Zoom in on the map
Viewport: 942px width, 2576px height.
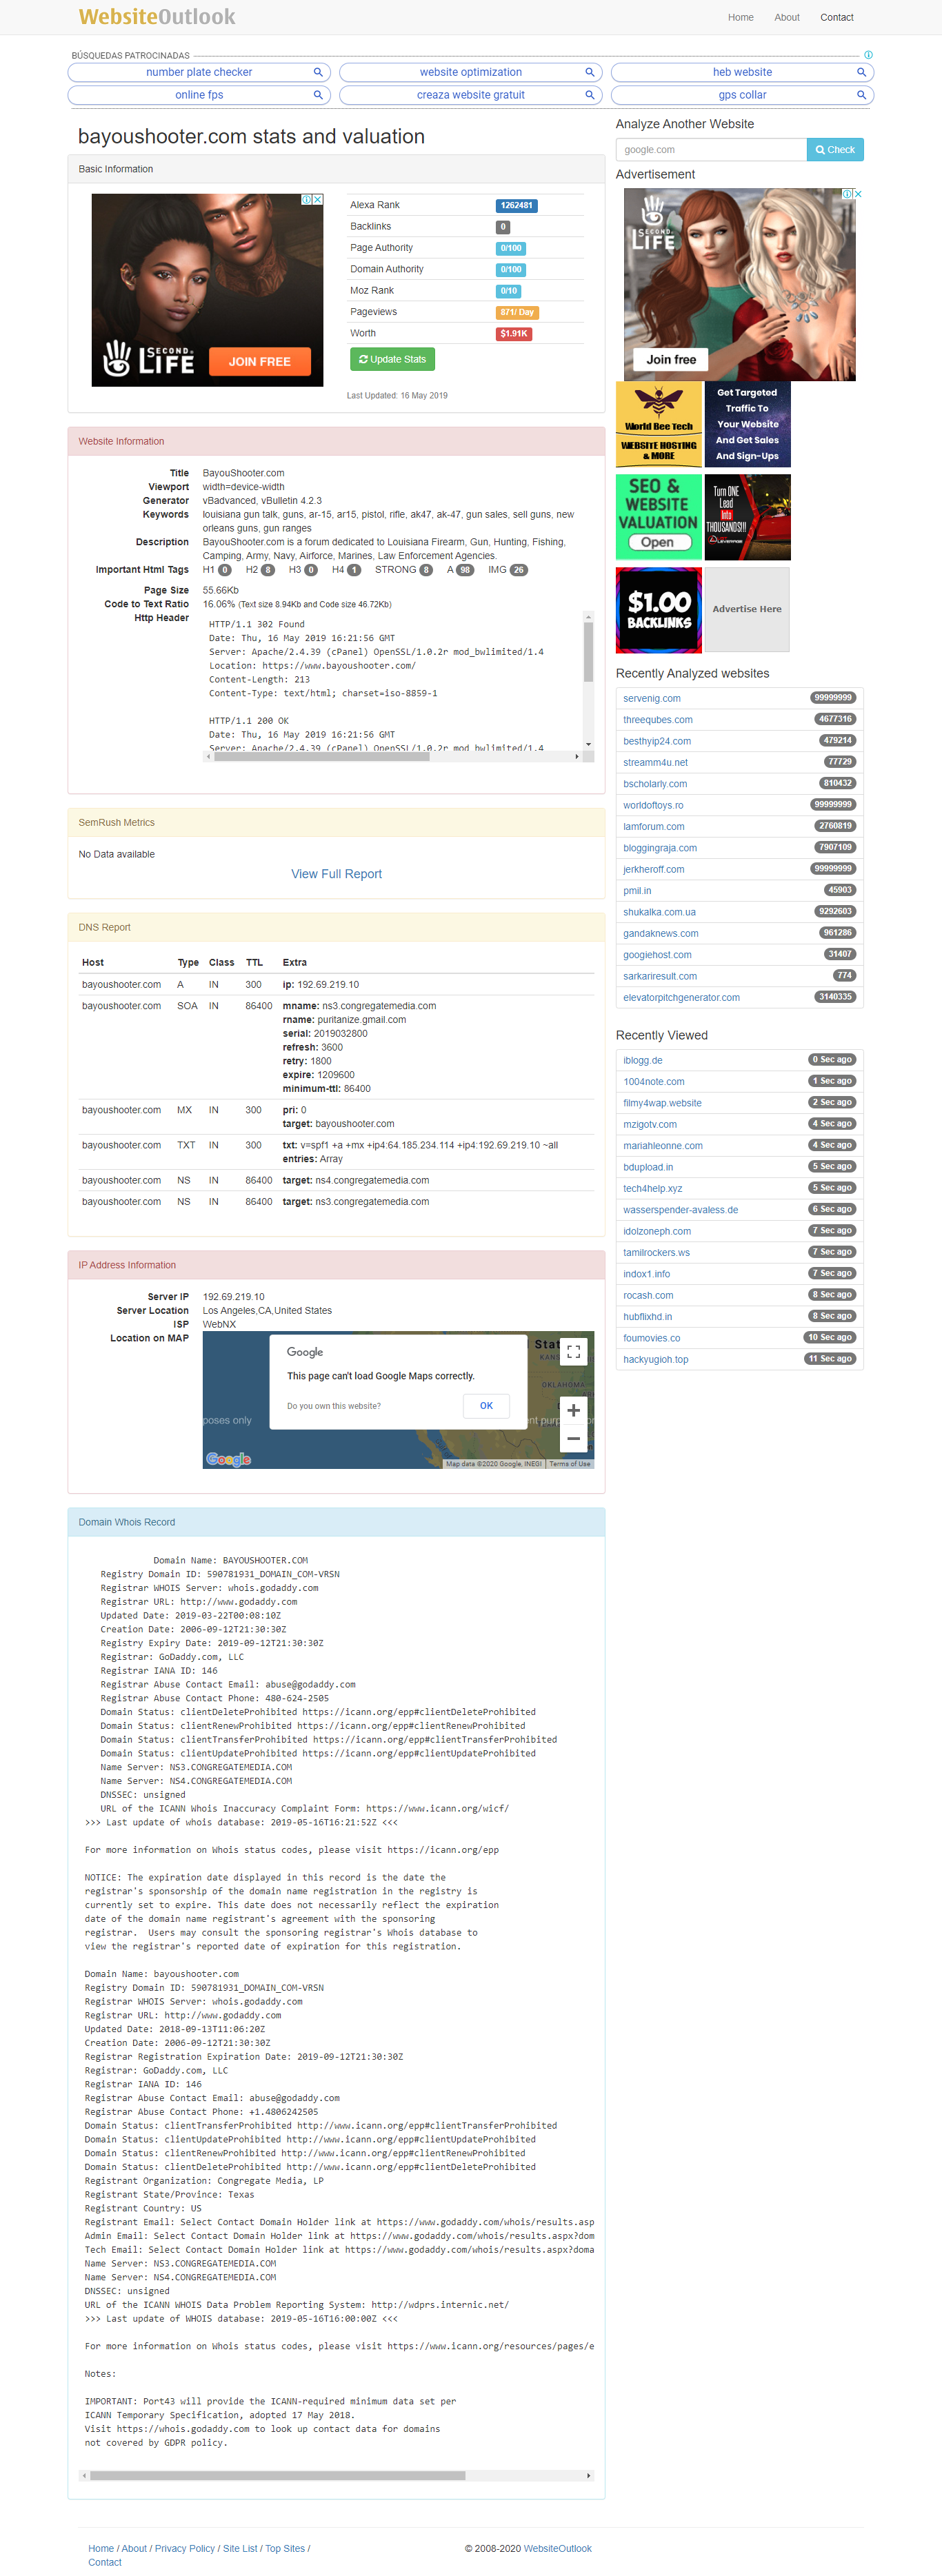(x=573, y=1411)
